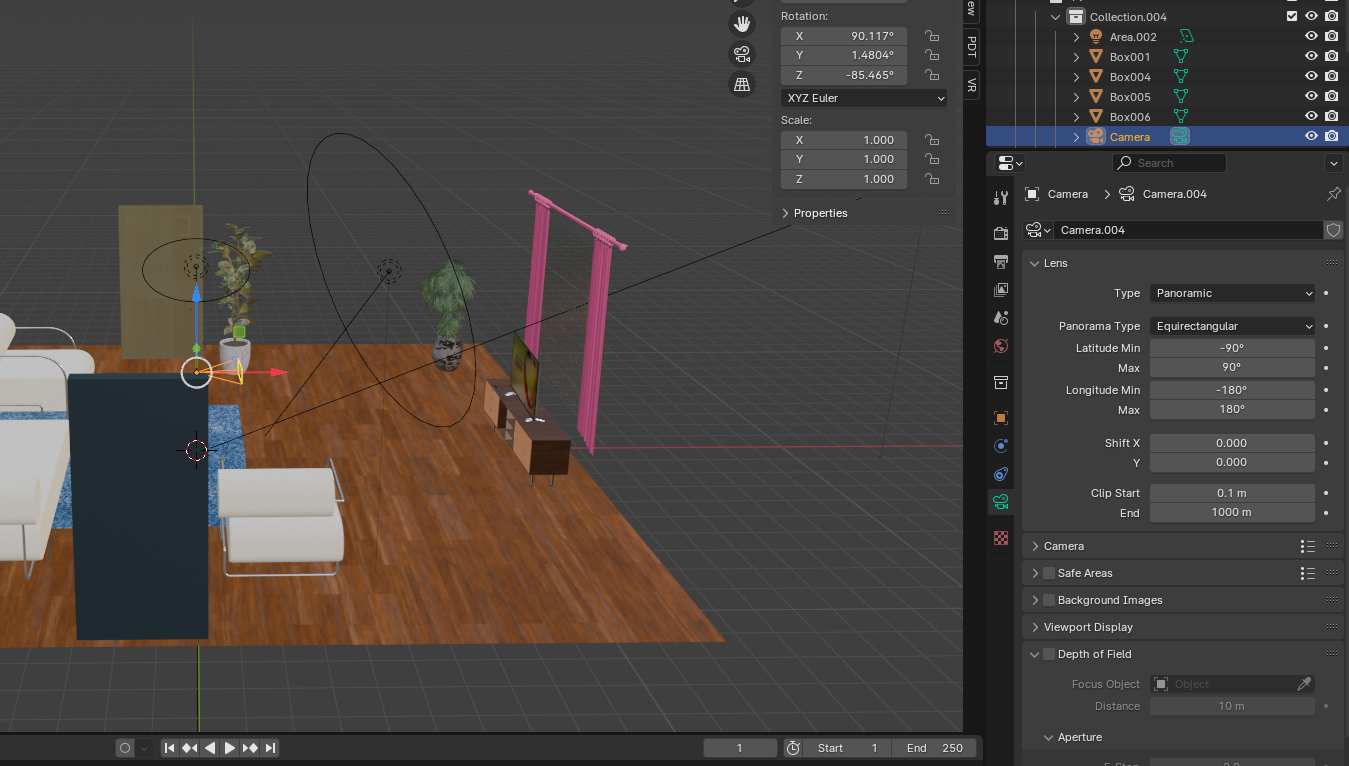Screen dimensions: 1349x766
Task: Lock the Rotation X value
Action: pos(931,36)
